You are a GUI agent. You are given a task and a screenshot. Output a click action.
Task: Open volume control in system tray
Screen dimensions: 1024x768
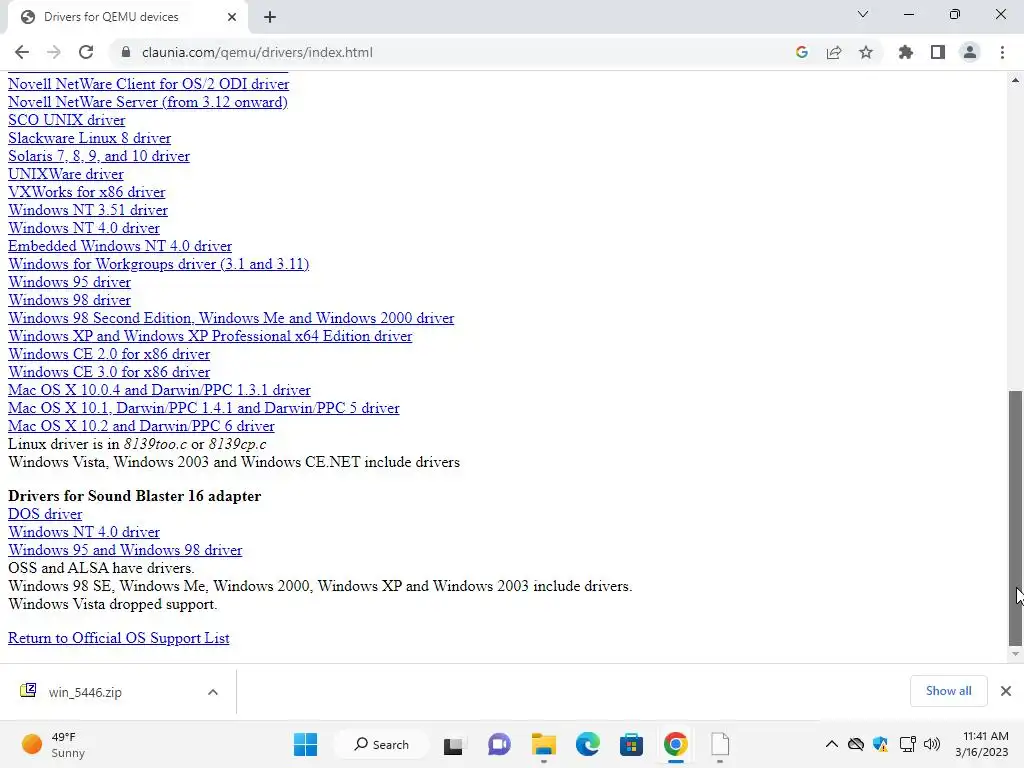(x=932, y=744)
